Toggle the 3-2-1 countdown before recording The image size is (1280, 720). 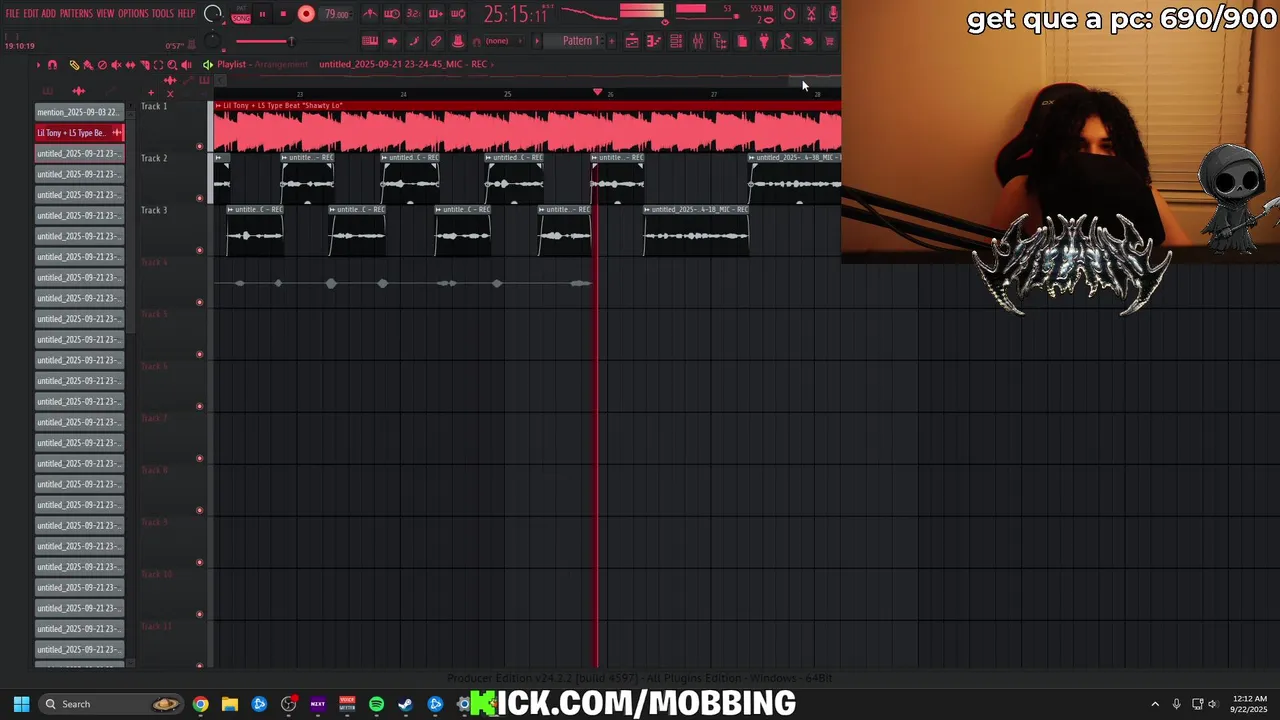(x=413, y=14)
